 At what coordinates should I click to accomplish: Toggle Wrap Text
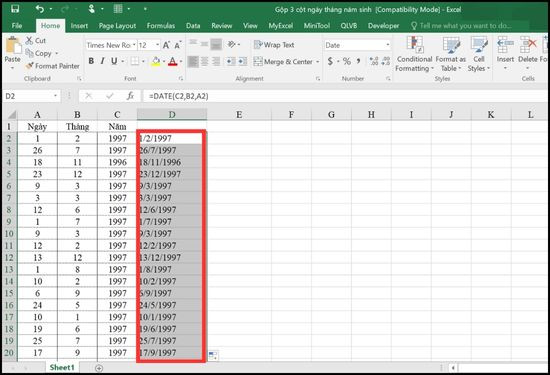pos(274,45)
